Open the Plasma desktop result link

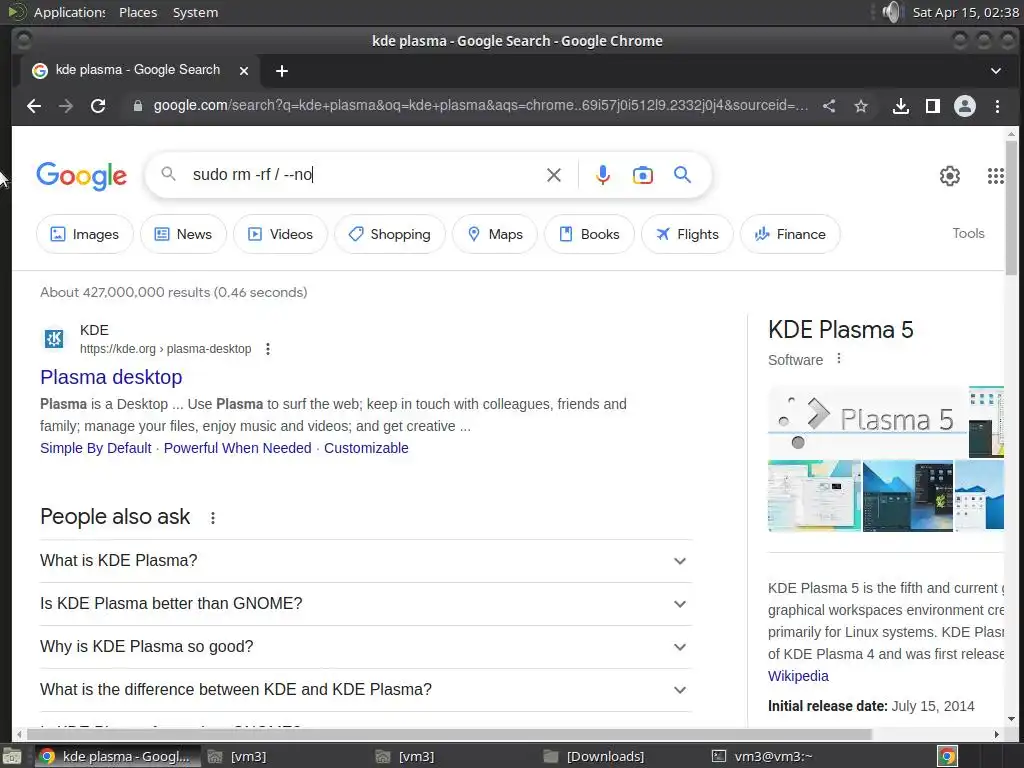click(x=111, y=377)
